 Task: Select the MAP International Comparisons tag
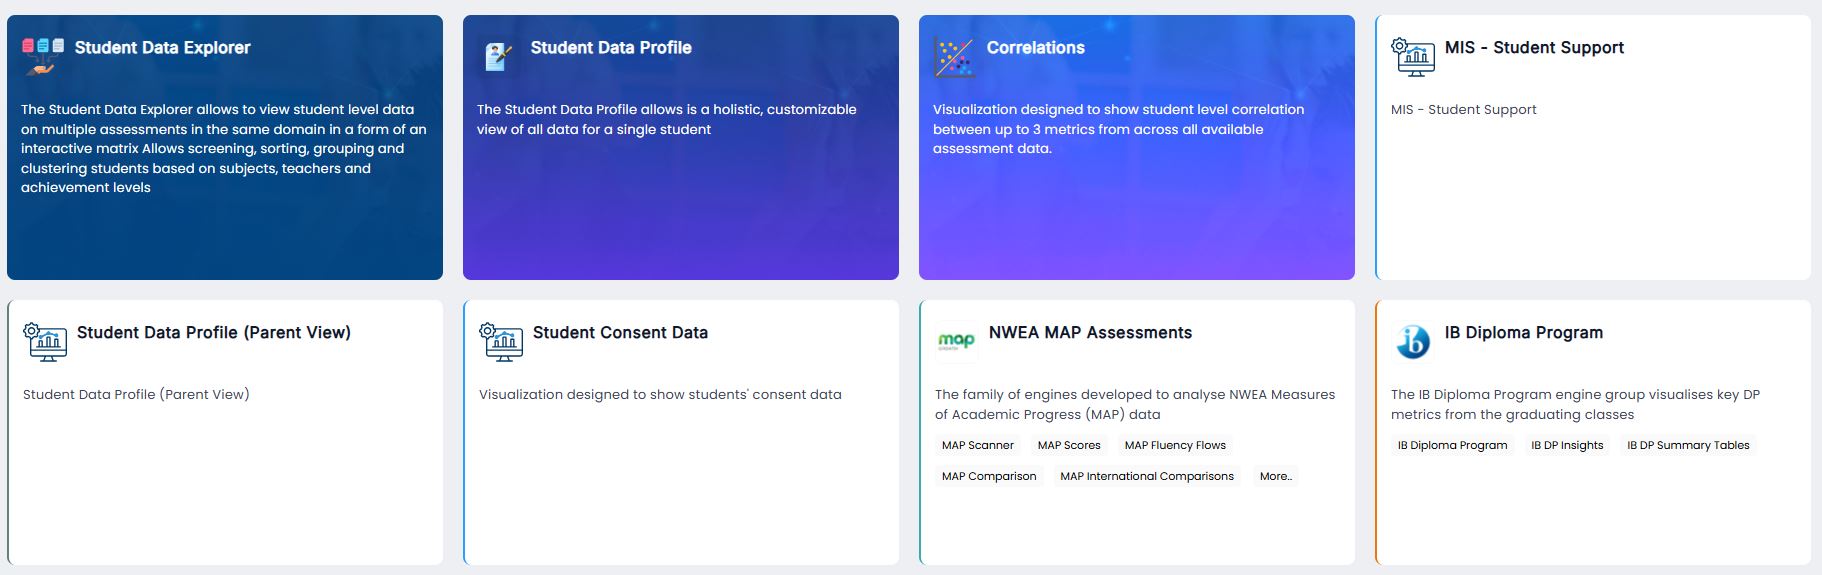(1147, 476)
